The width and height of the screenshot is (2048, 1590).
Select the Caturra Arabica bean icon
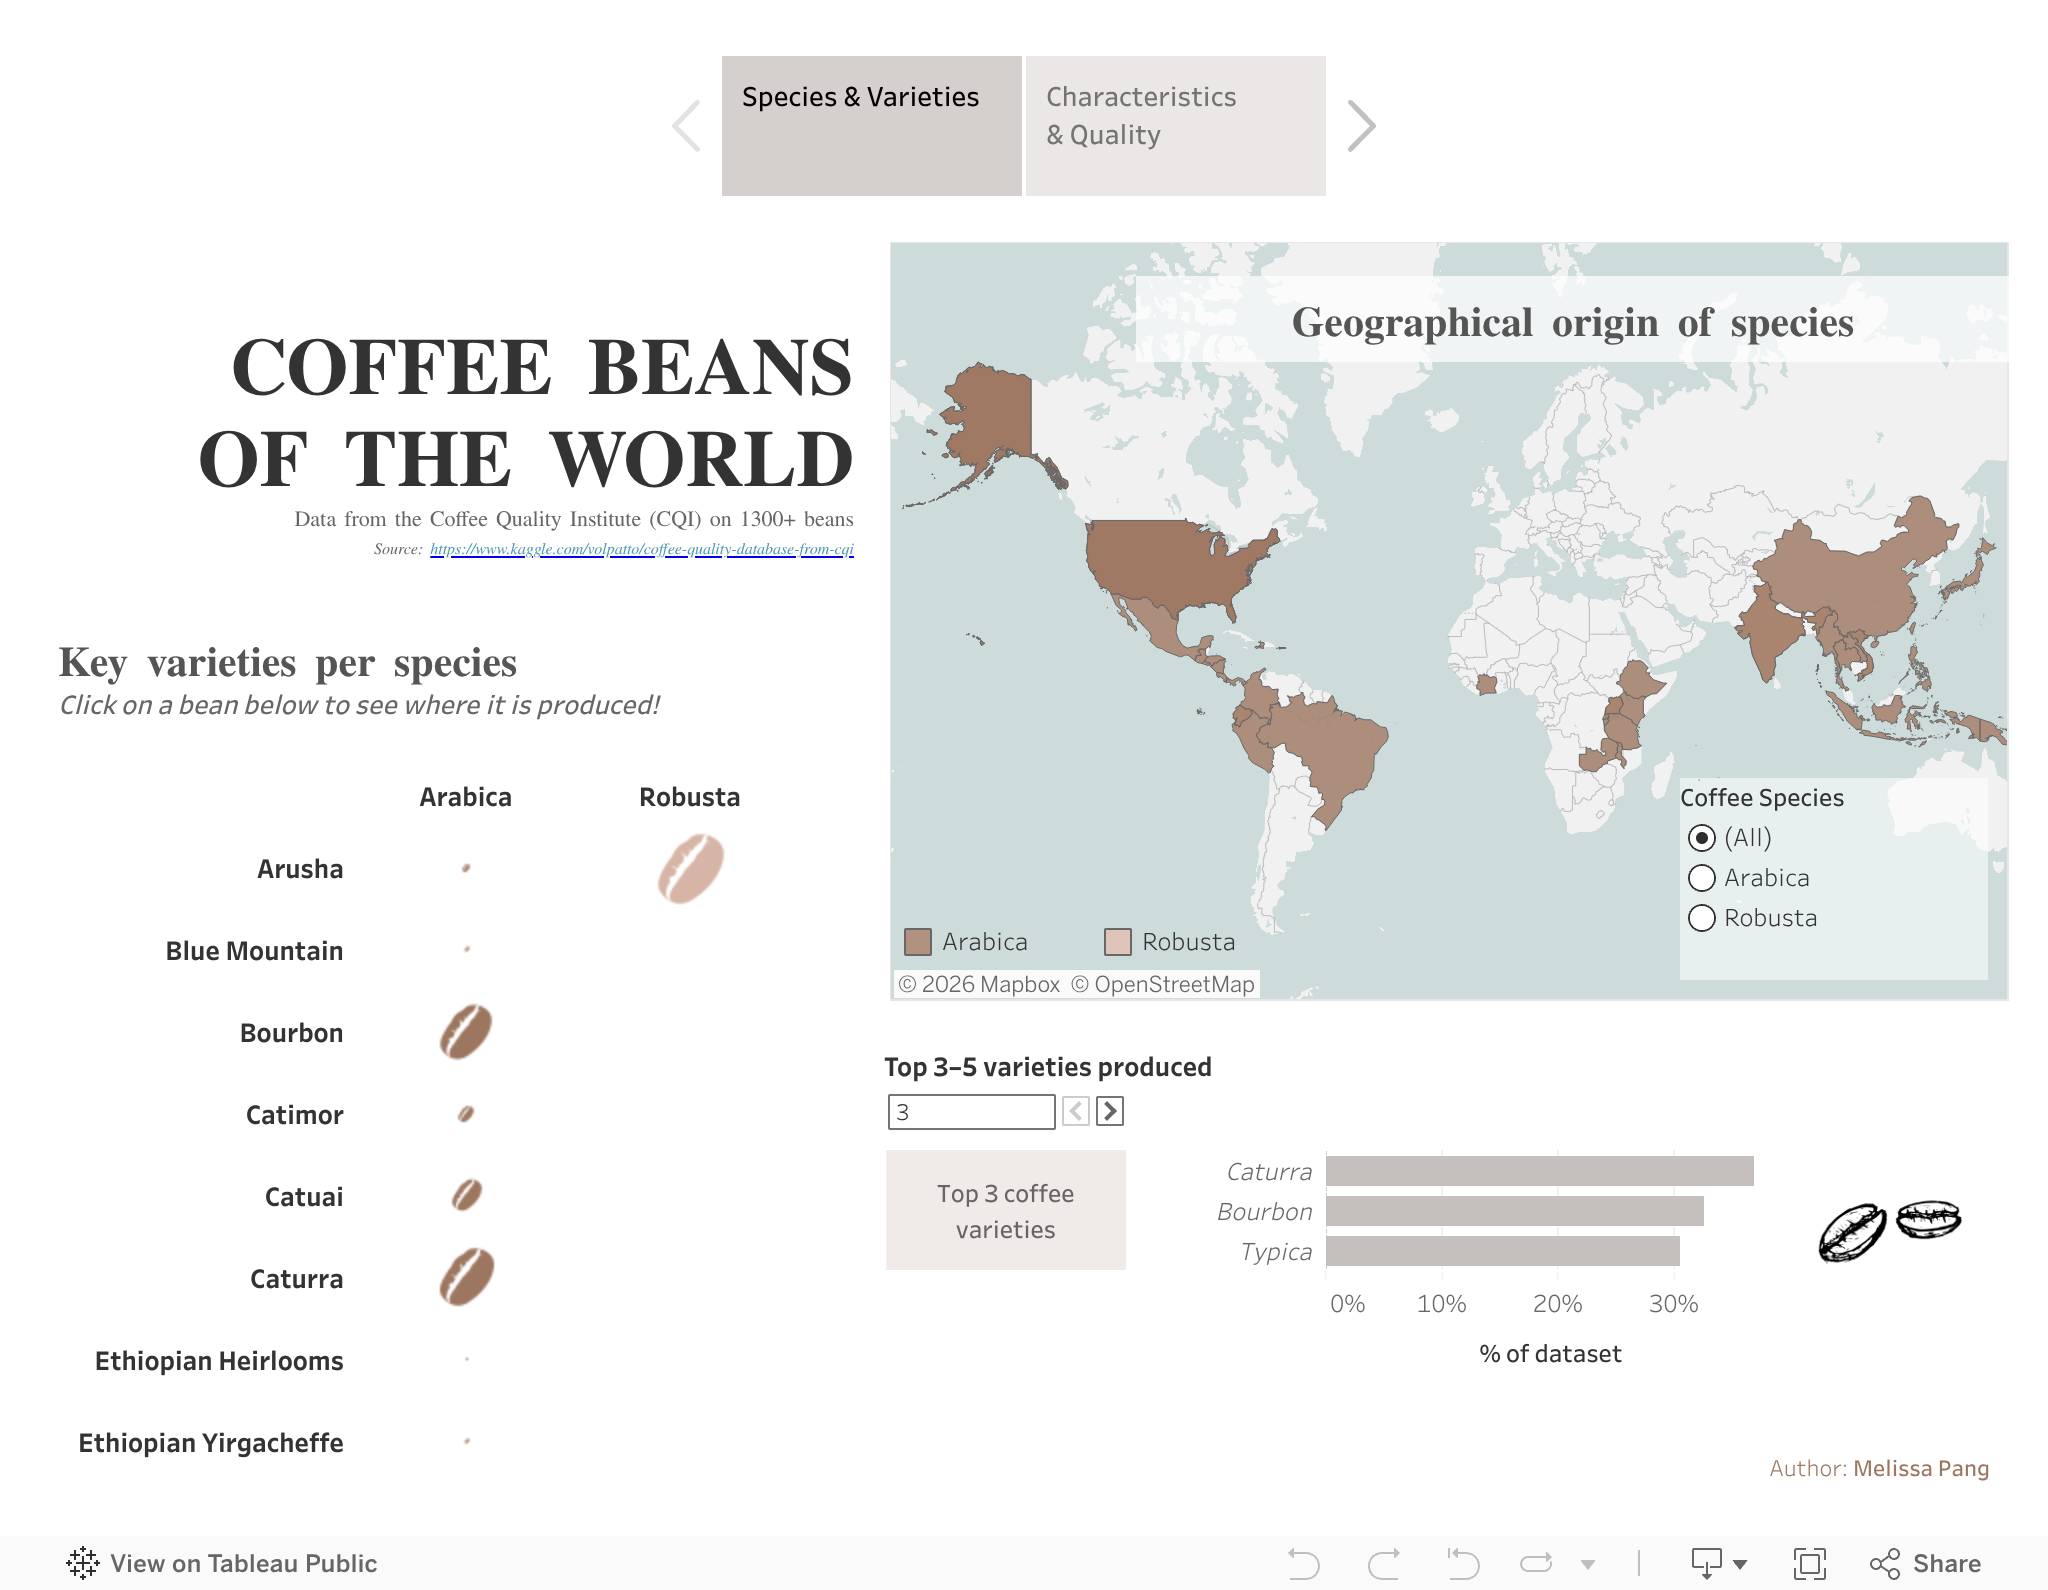(465, 1277)
